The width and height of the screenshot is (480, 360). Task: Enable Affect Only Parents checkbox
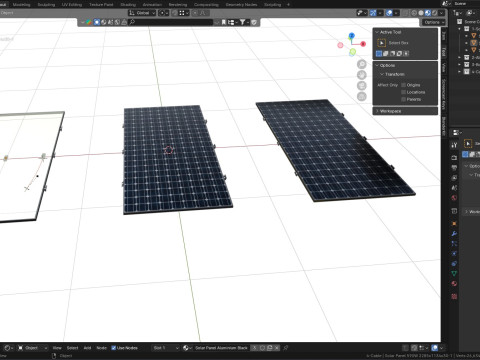[x=404, y=99]
